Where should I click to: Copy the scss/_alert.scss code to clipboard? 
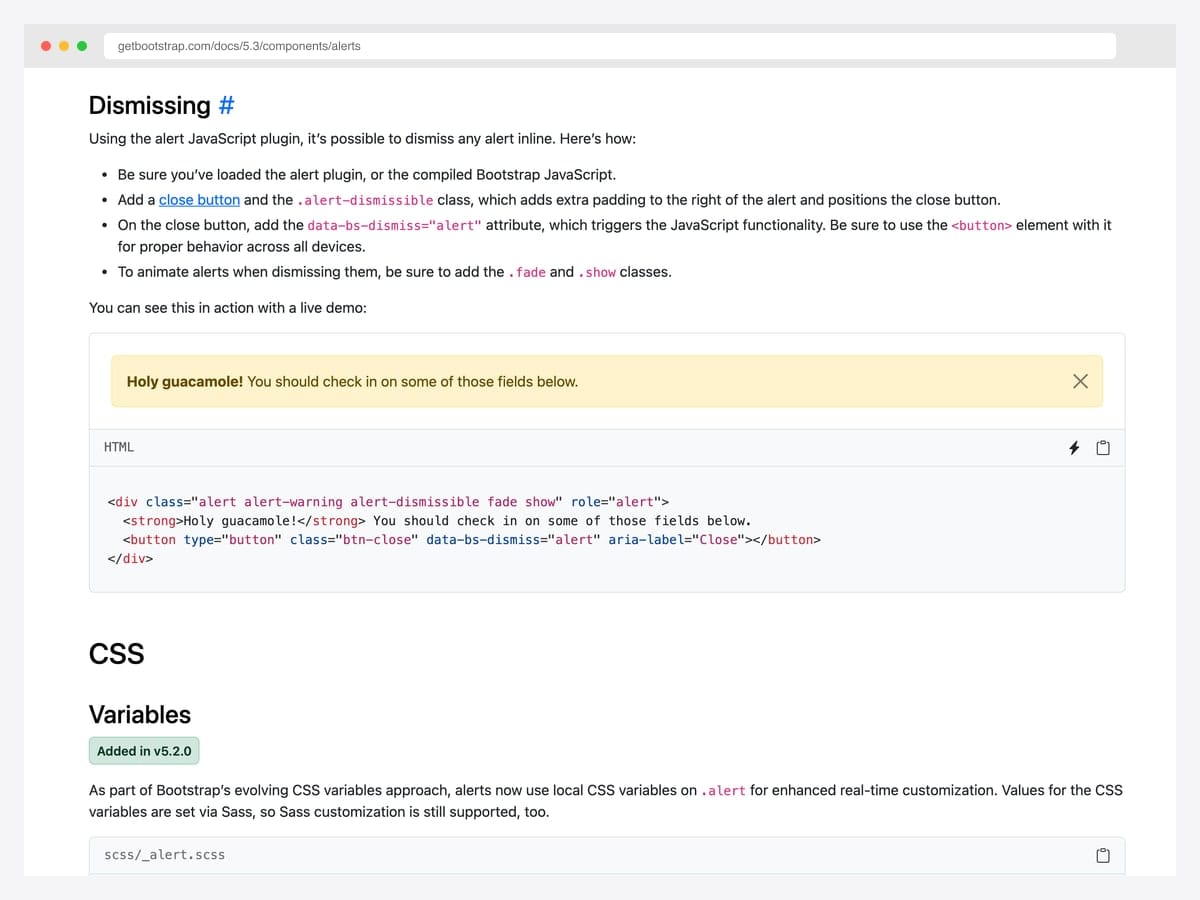(x=1103, y=855)
